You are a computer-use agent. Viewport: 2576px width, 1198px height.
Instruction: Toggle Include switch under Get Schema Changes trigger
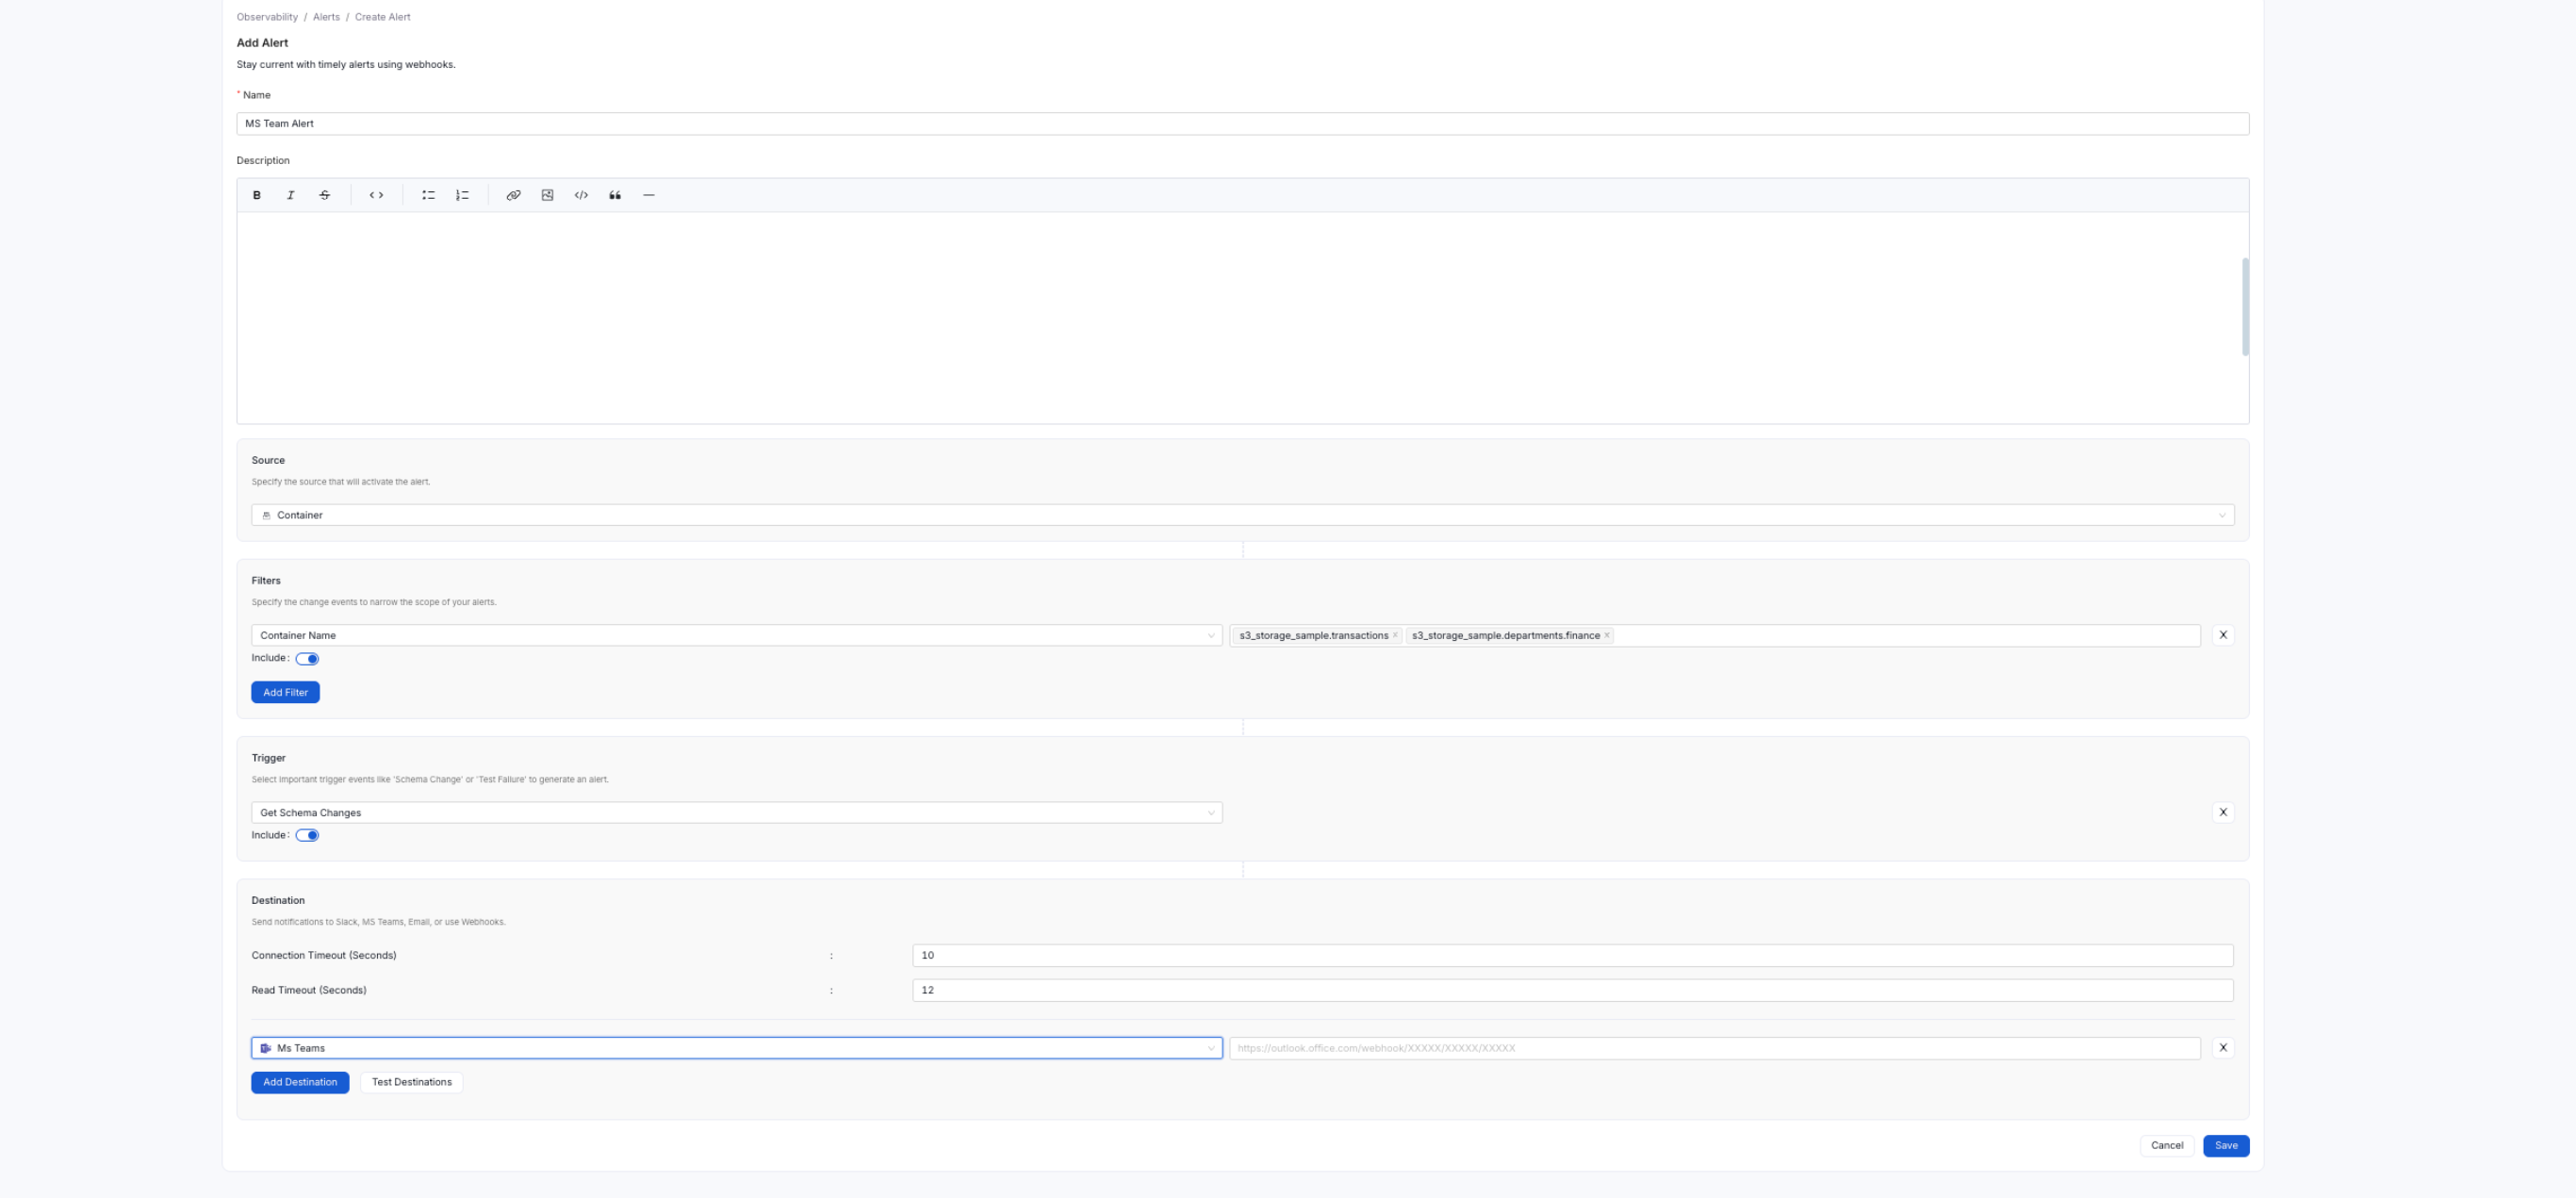[x=307, y=835]
